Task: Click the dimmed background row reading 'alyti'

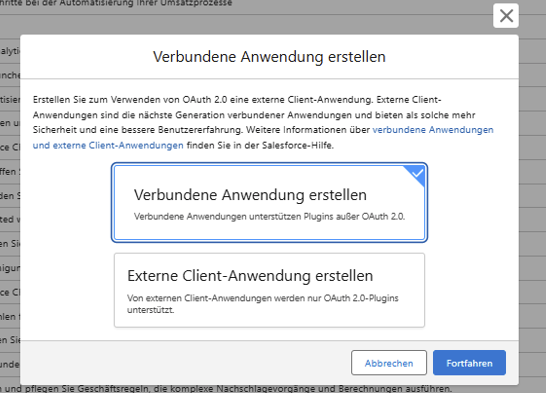Action: coord(10,51)
